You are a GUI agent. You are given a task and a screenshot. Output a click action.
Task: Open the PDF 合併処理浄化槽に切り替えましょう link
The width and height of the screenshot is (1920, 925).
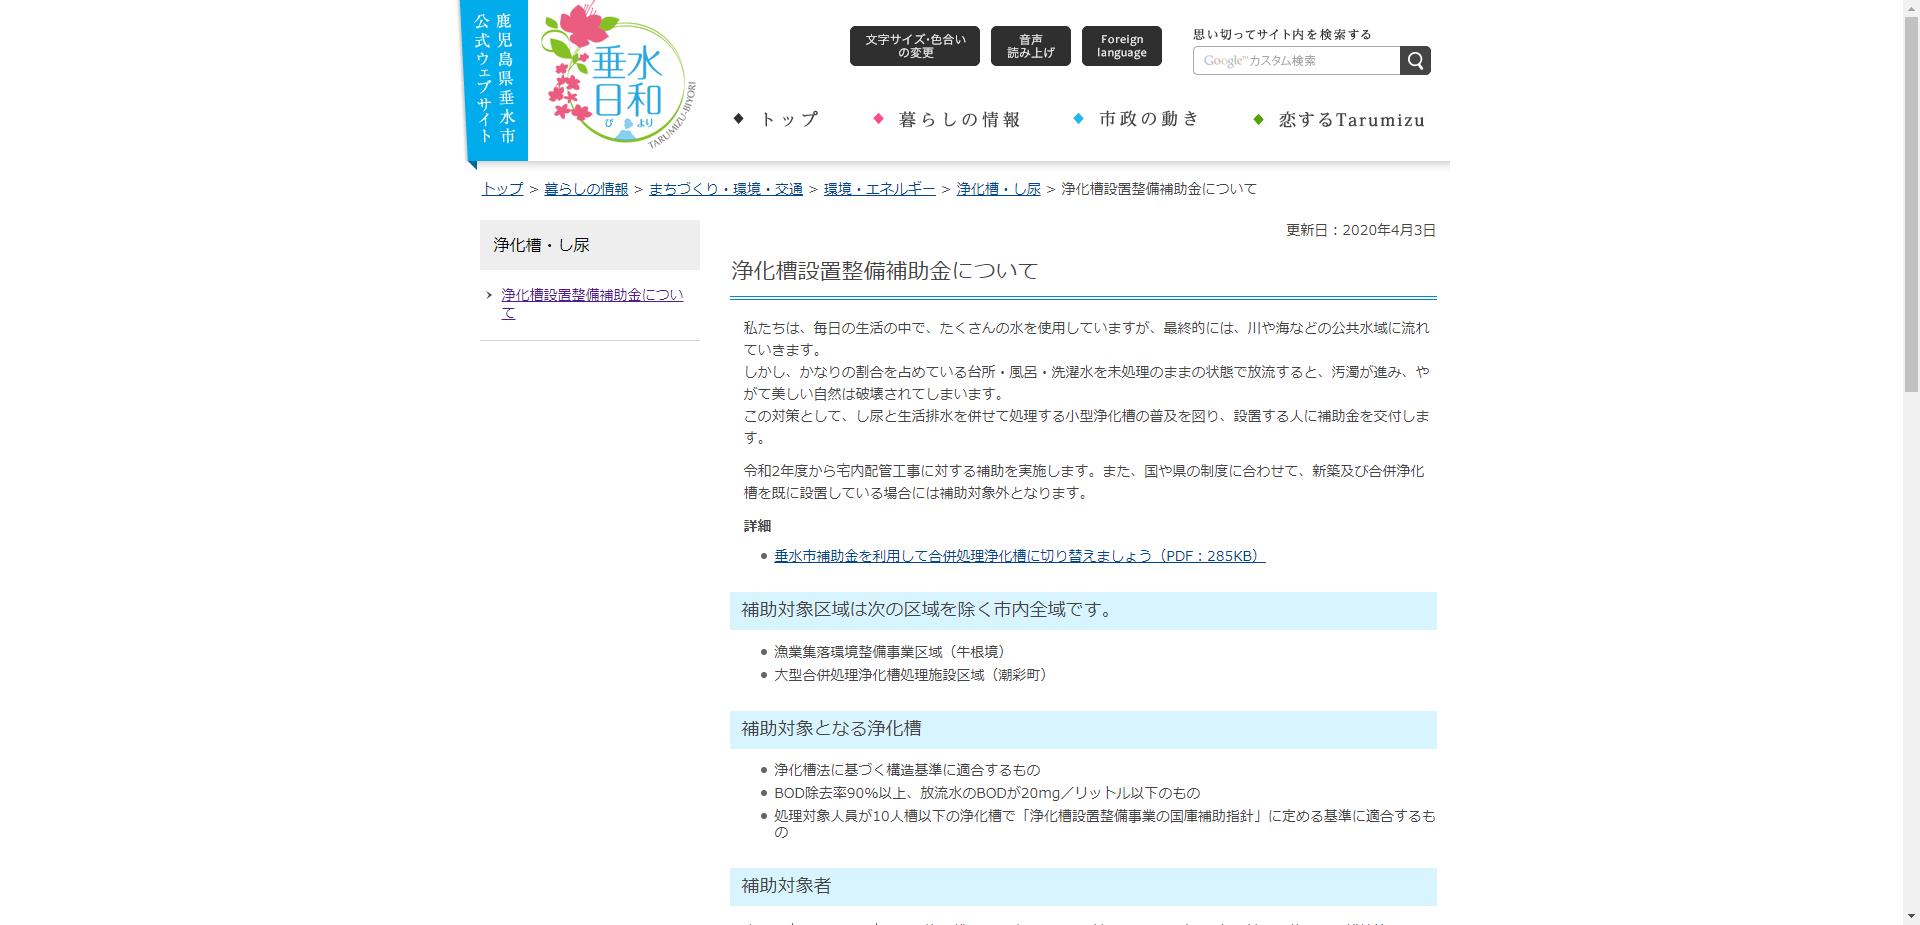tap(1015, 558)
